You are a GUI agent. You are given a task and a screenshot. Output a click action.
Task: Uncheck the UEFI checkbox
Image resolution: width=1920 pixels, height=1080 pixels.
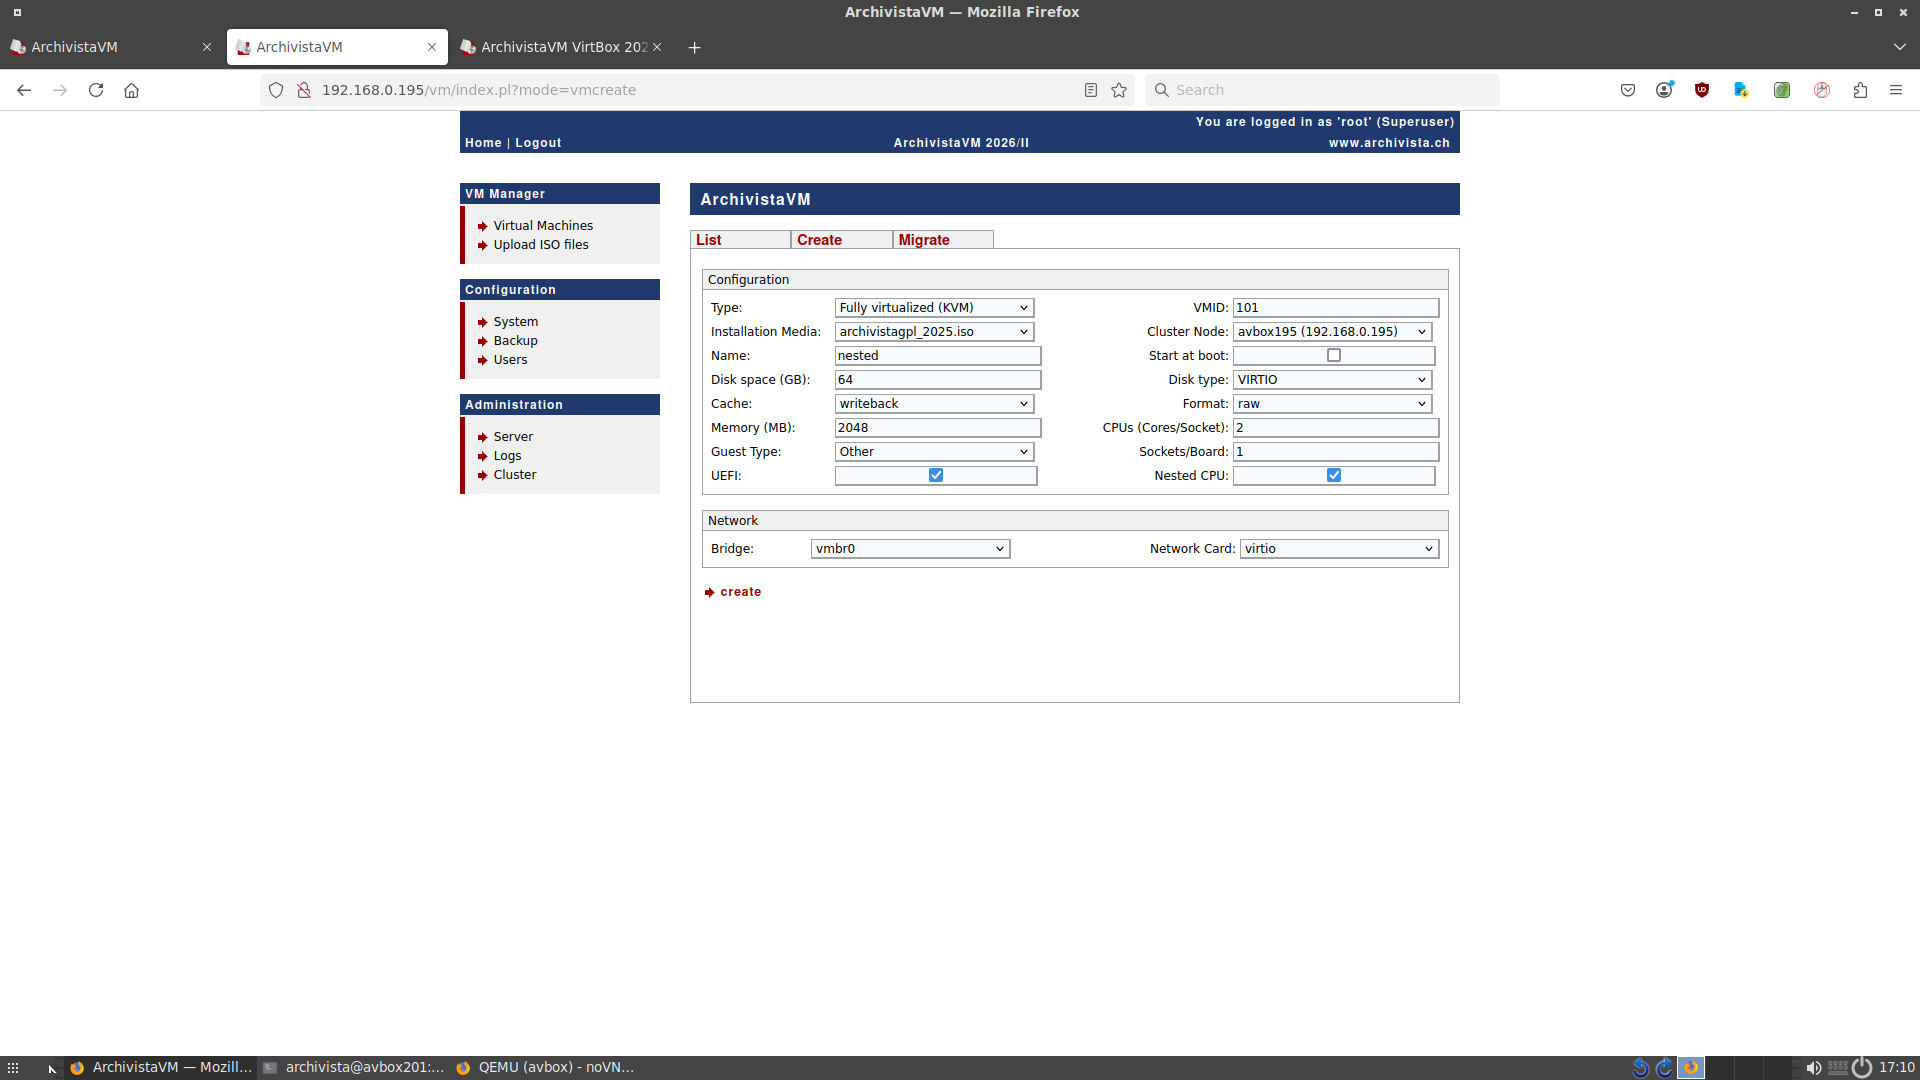coord(936,475)
